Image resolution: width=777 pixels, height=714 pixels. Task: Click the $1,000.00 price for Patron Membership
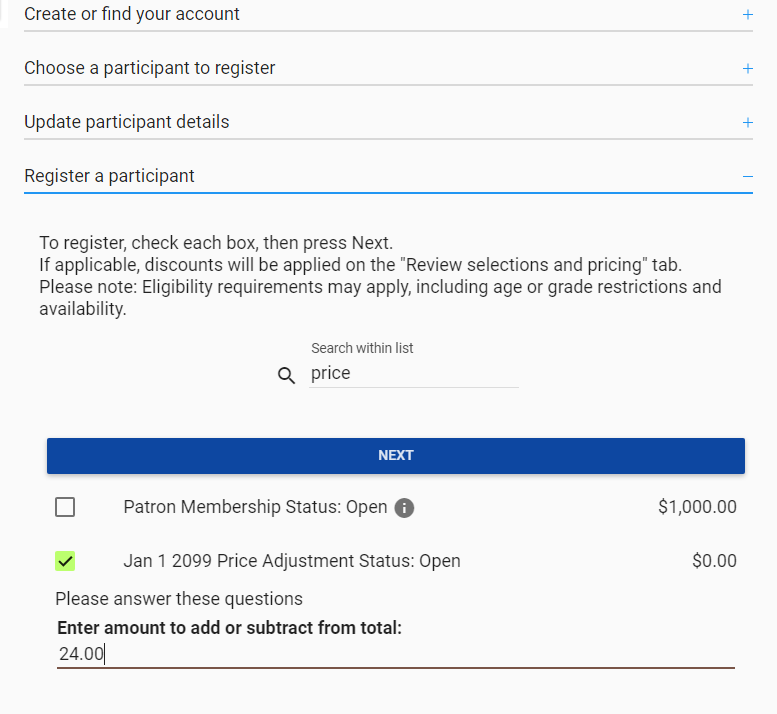point(697,507)
